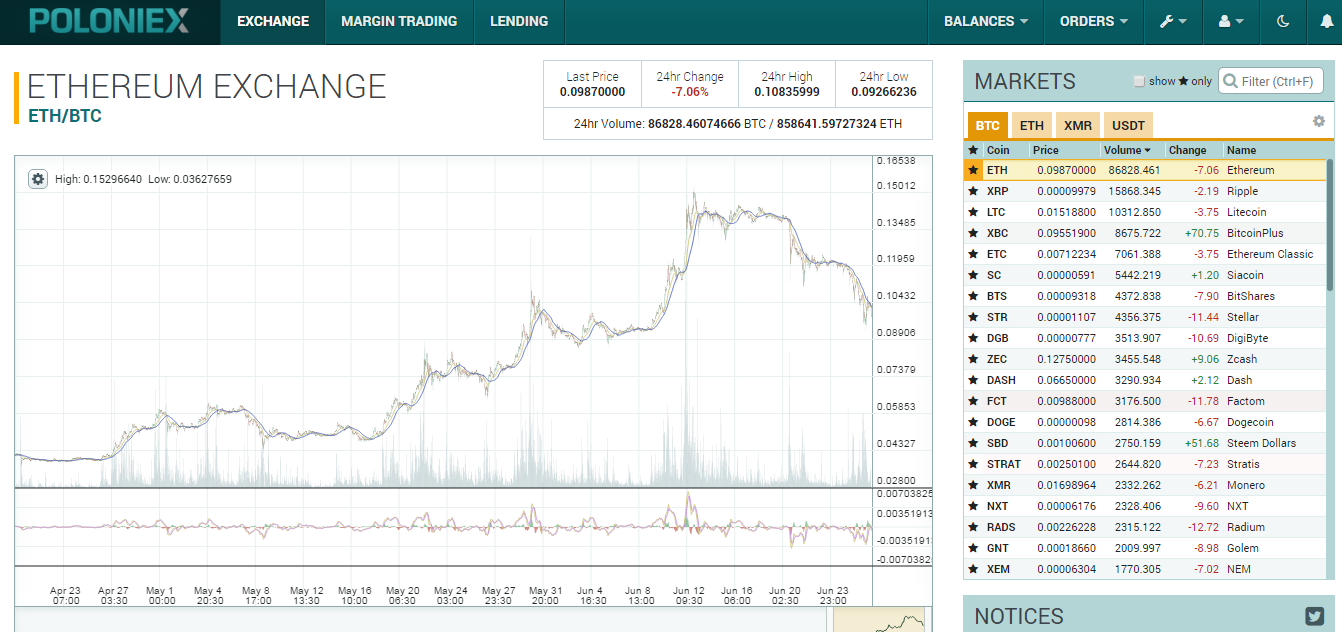Viewport: 1342px width, 632px height.
Task: Open Margin Trading page
Action: 399,21
